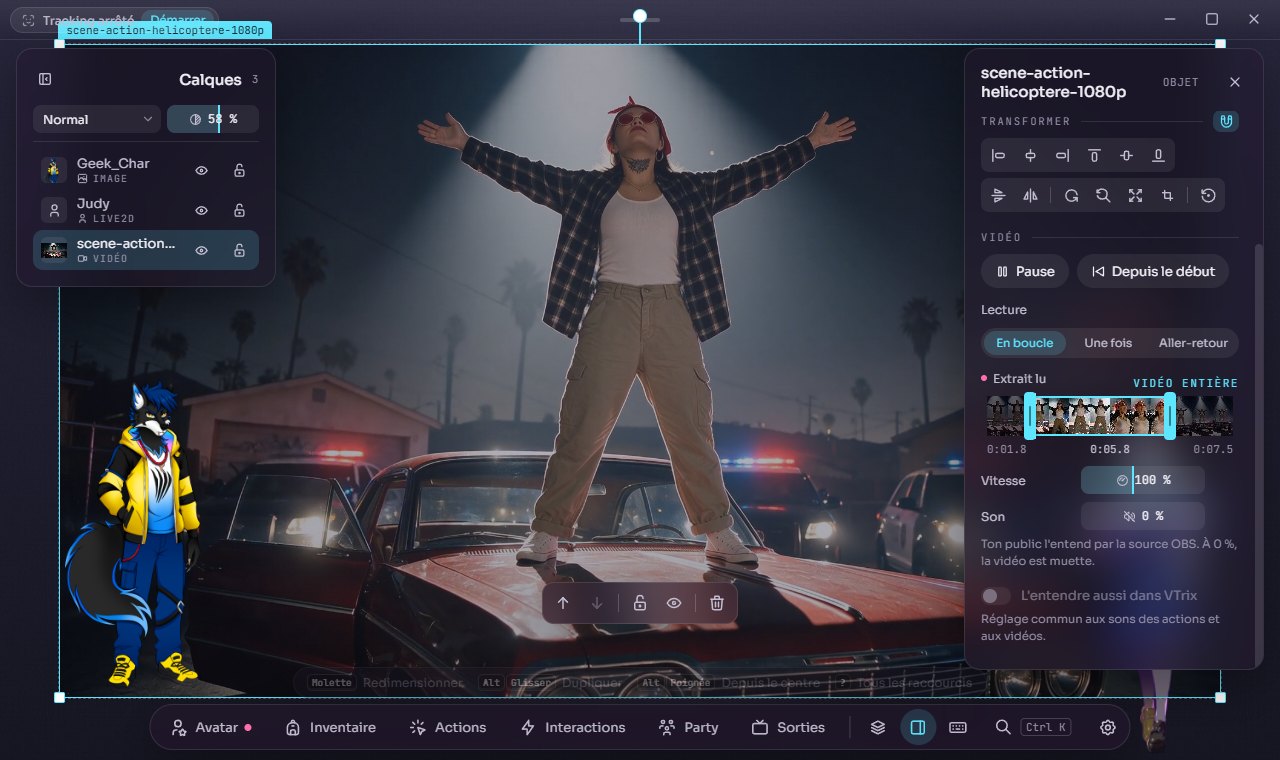Click the Vitesse 100 % slider

(x=1143, y=480)
